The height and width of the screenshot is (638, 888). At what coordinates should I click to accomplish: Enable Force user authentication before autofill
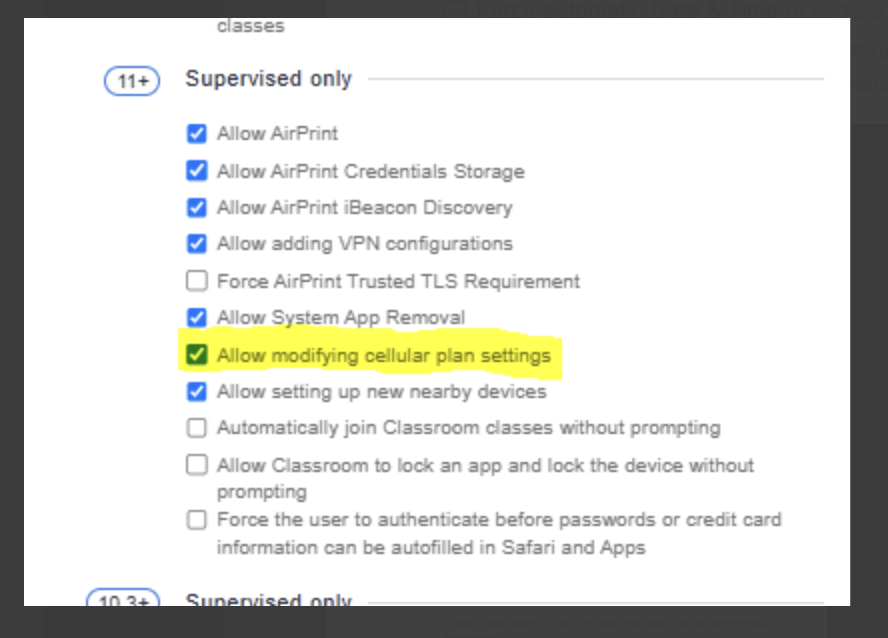[x=196, y=520]
